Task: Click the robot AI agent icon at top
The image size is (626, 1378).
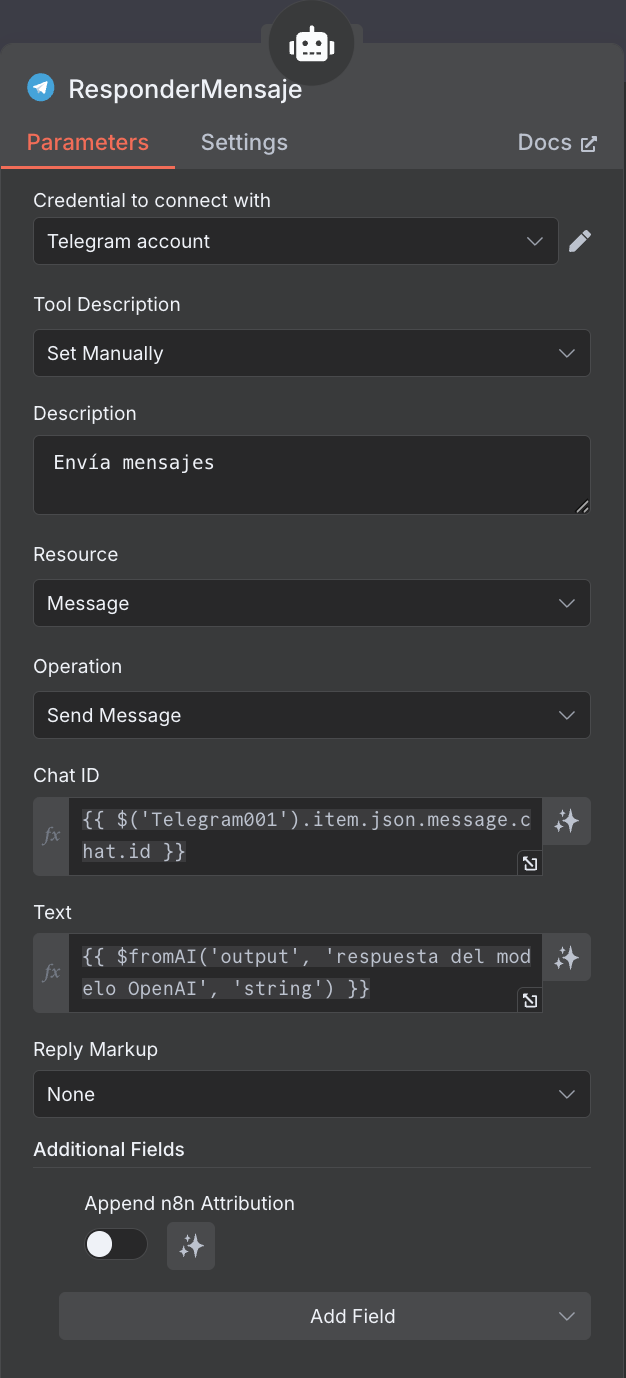Action: pyautogui.click(x=310, y=45)
